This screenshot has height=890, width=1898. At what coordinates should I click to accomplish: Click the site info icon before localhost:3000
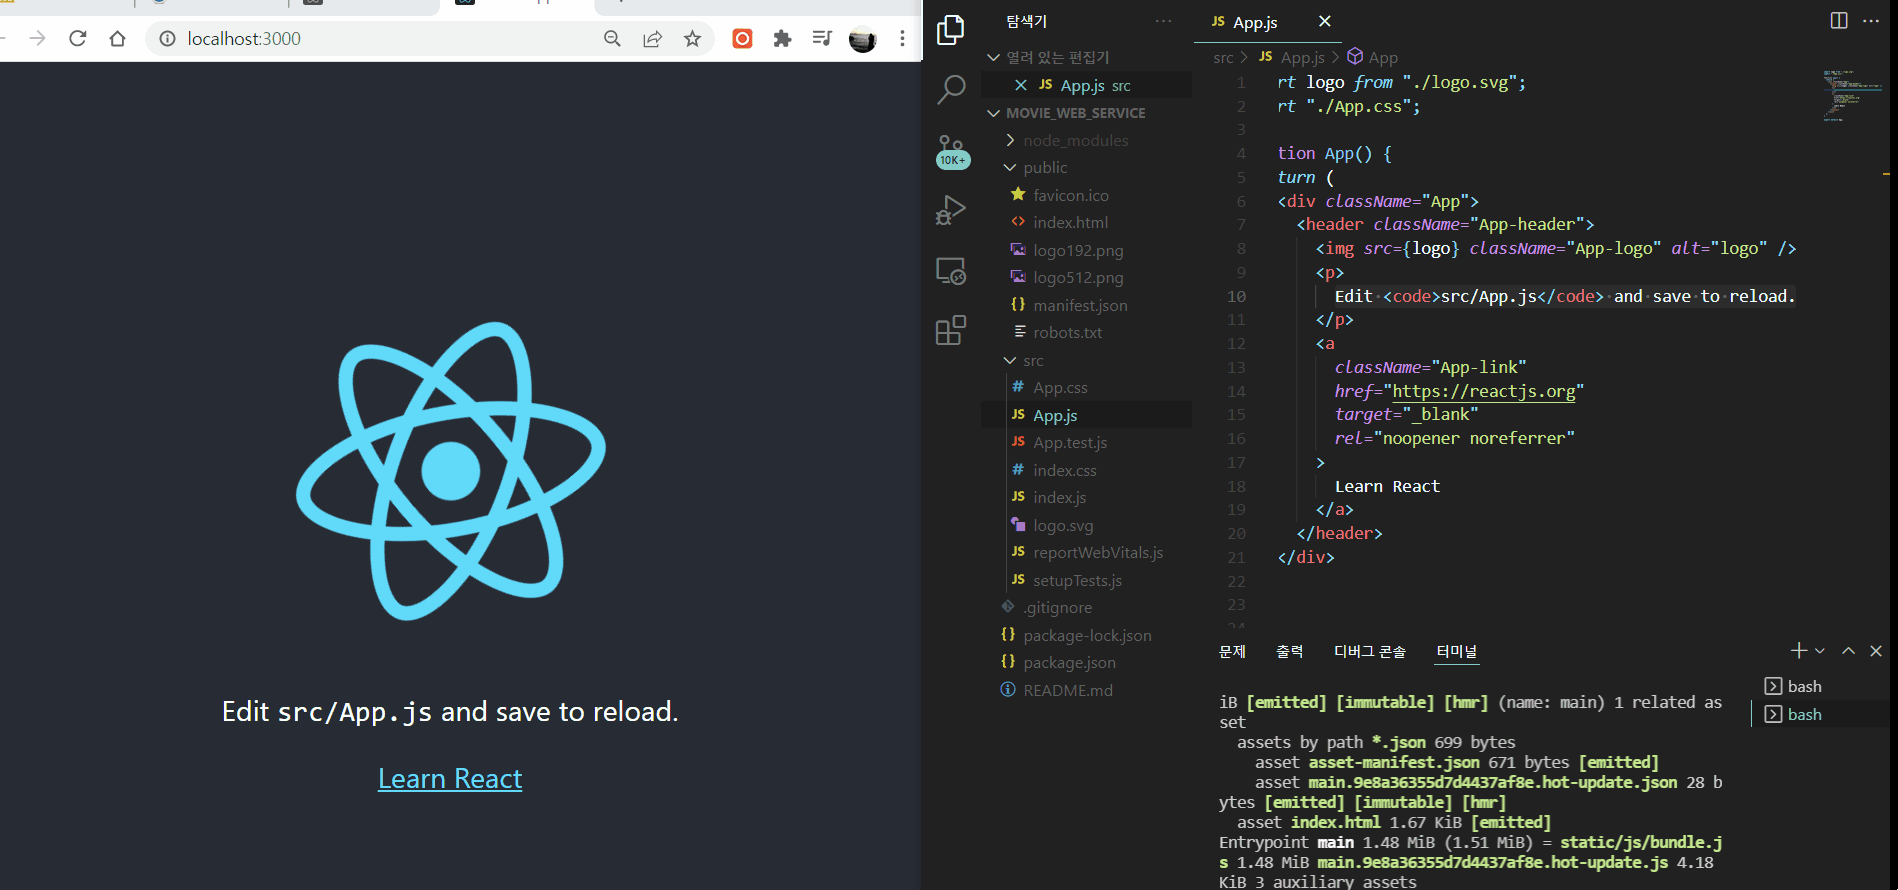[167, 38]
